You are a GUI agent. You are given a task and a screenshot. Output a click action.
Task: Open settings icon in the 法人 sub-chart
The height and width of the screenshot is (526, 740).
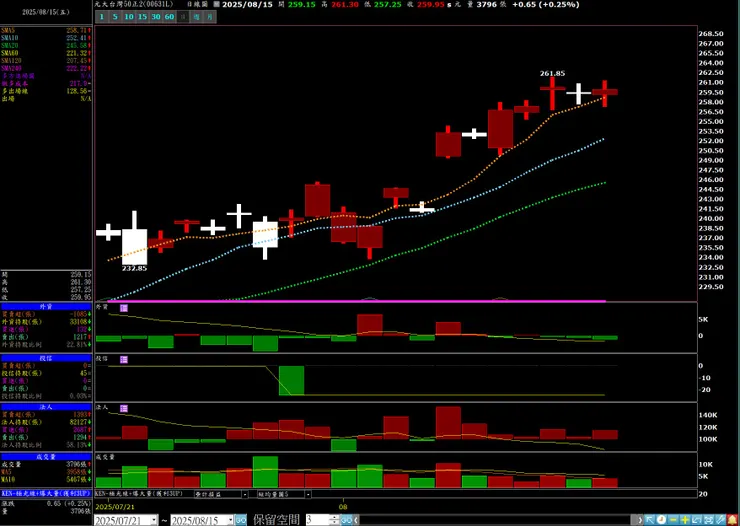pos(124,409)
